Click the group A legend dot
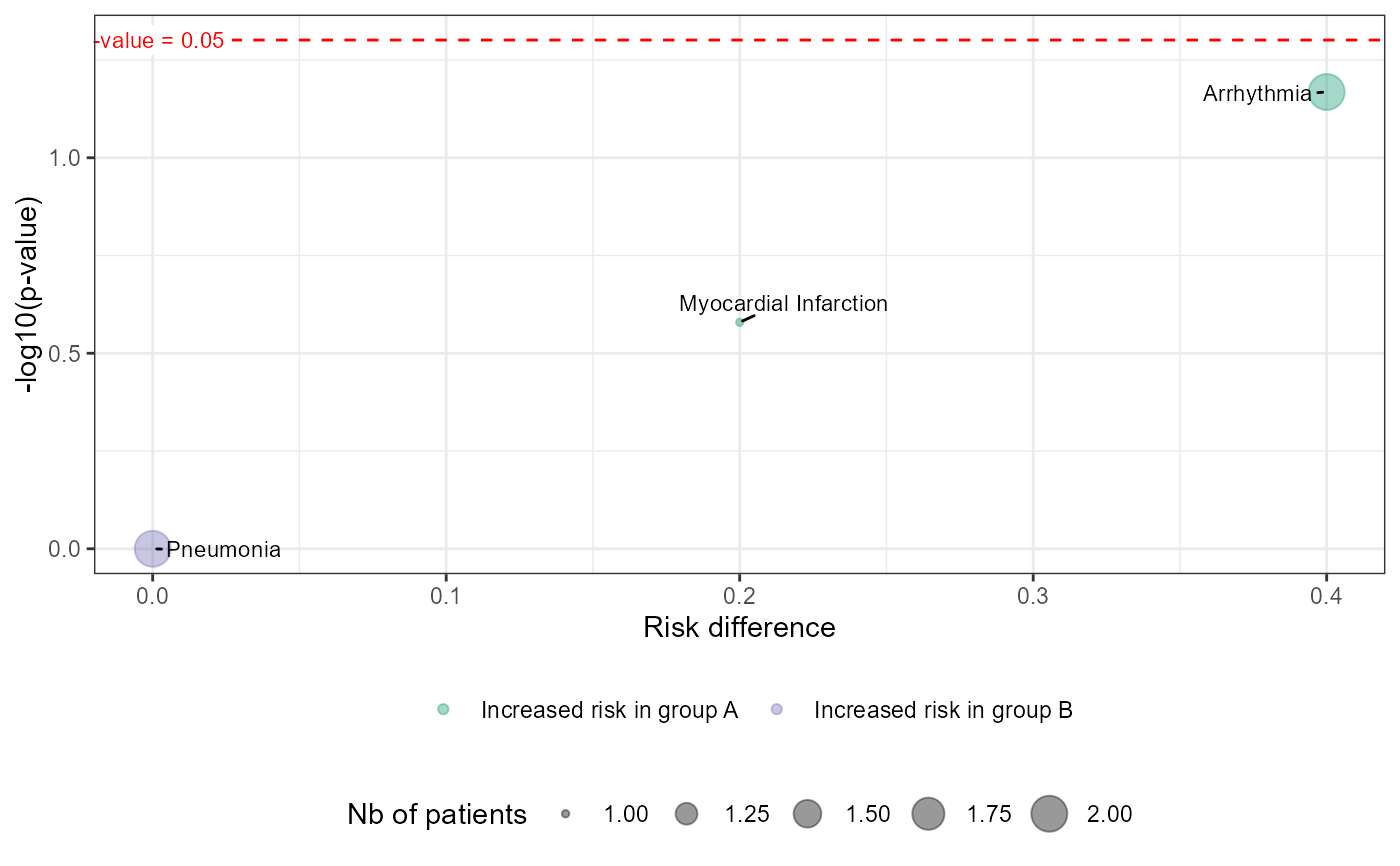The width and height of the screenshot is (1400, 866). coord(444,710)
